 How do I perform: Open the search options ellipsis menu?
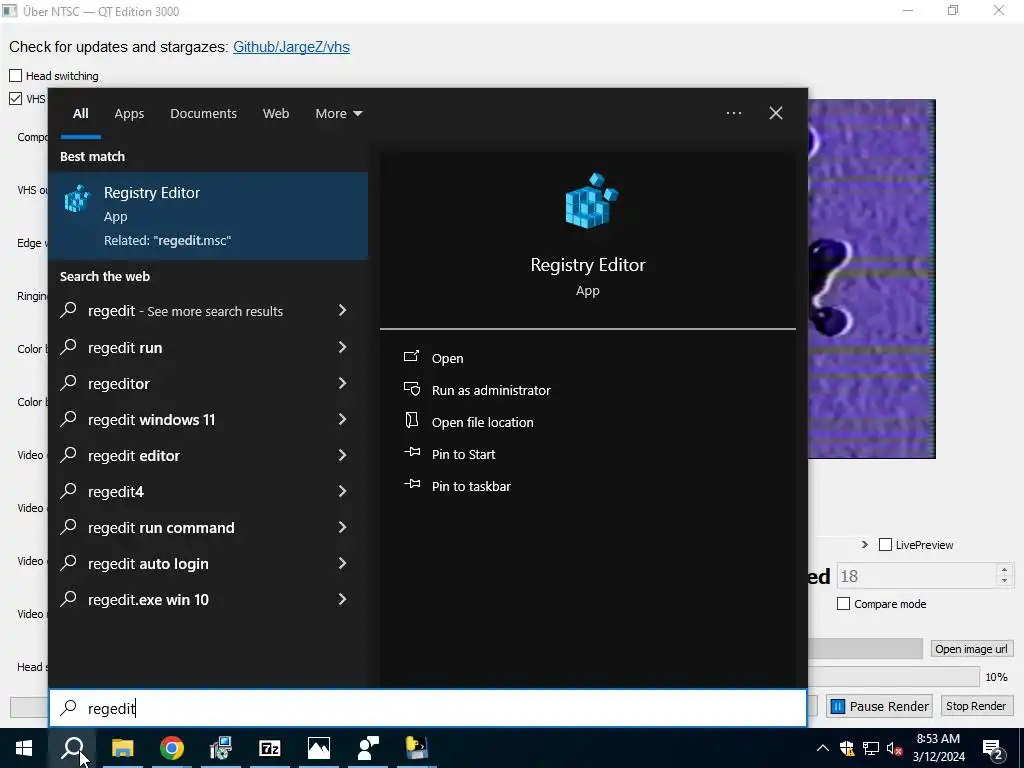click(733, 113)
